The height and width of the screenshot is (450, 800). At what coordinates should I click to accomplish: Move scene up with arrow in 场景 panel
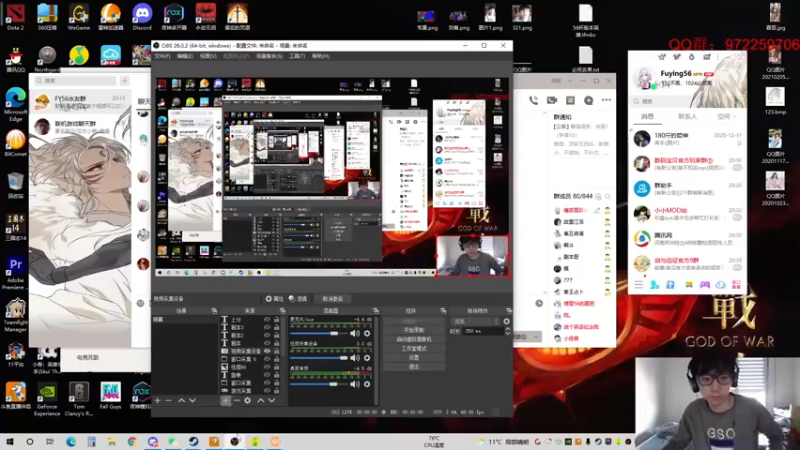click(181, 401)
